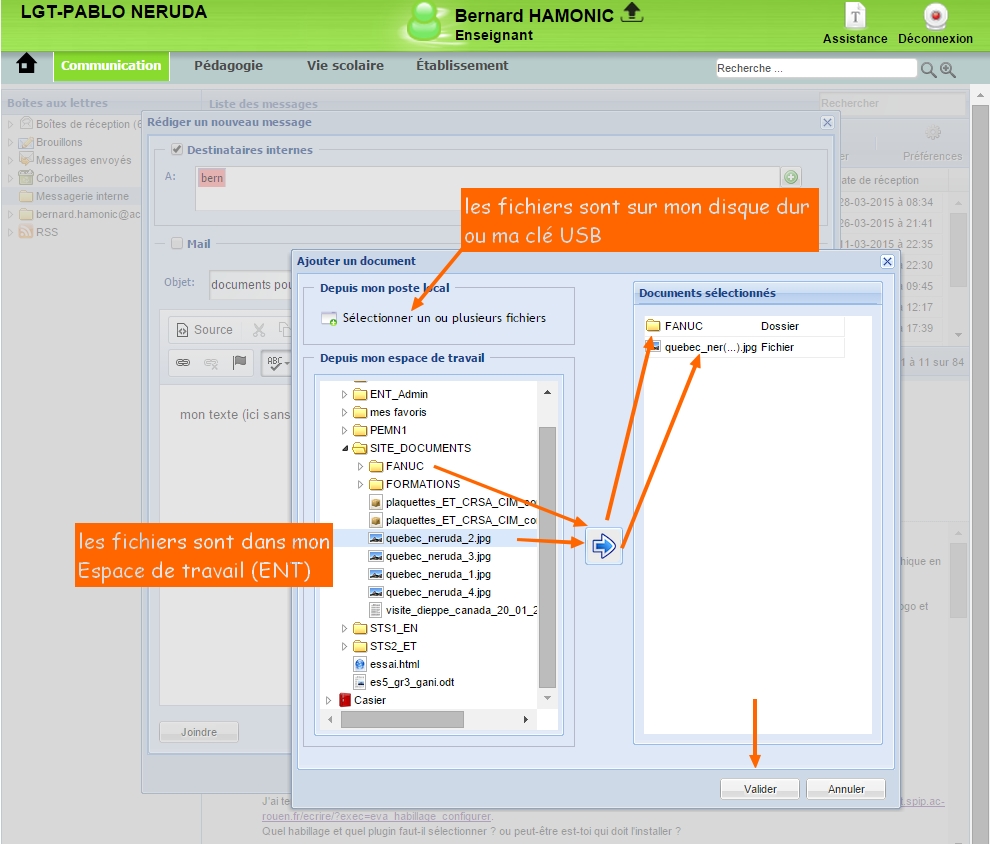Image resolution: width=990 pixels, height=844 pixels.
Task: Open the Assistance help icon
Action: [855, 17]
